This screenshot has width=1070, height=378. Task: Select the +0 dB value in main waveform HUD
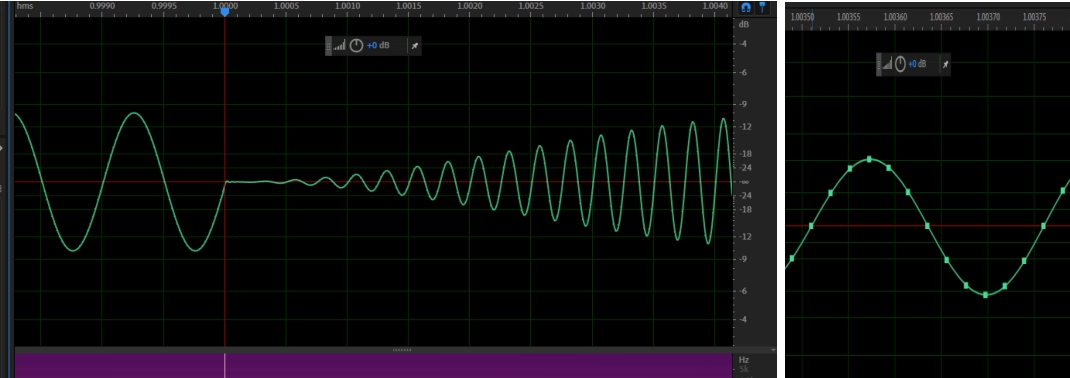(x=377, y=46)
